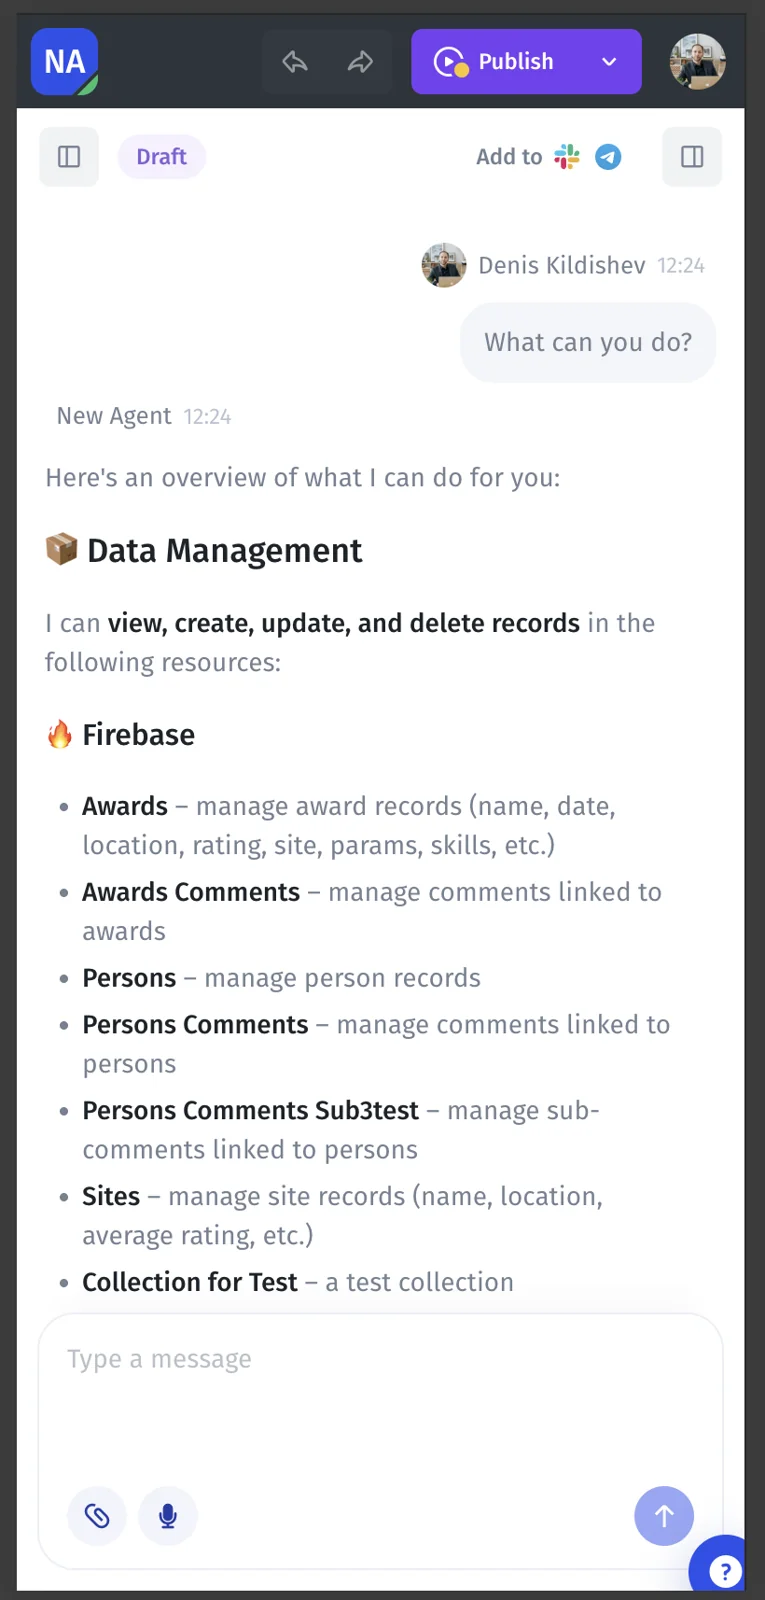Open the user profile avatar menu
This screenshot has width=765, height=1600.
(698, 62)
